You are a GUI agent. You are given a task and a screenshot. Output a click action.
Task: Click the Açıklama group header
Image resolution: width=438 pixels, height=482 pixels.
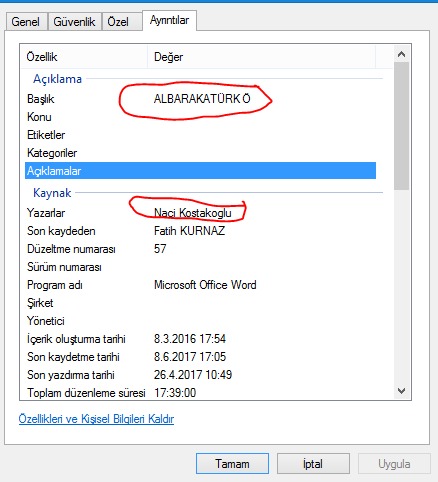(57, 79)
